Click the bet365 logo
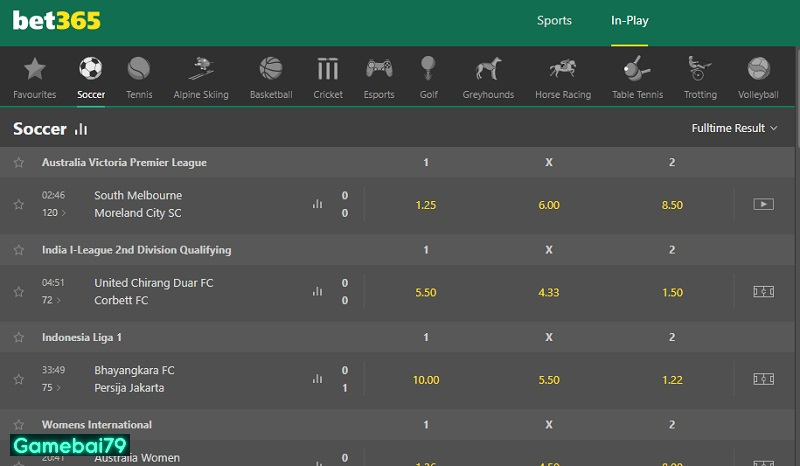Image resolution: width=800 pixels, height=466 pixels. click(x=57, y=21)
